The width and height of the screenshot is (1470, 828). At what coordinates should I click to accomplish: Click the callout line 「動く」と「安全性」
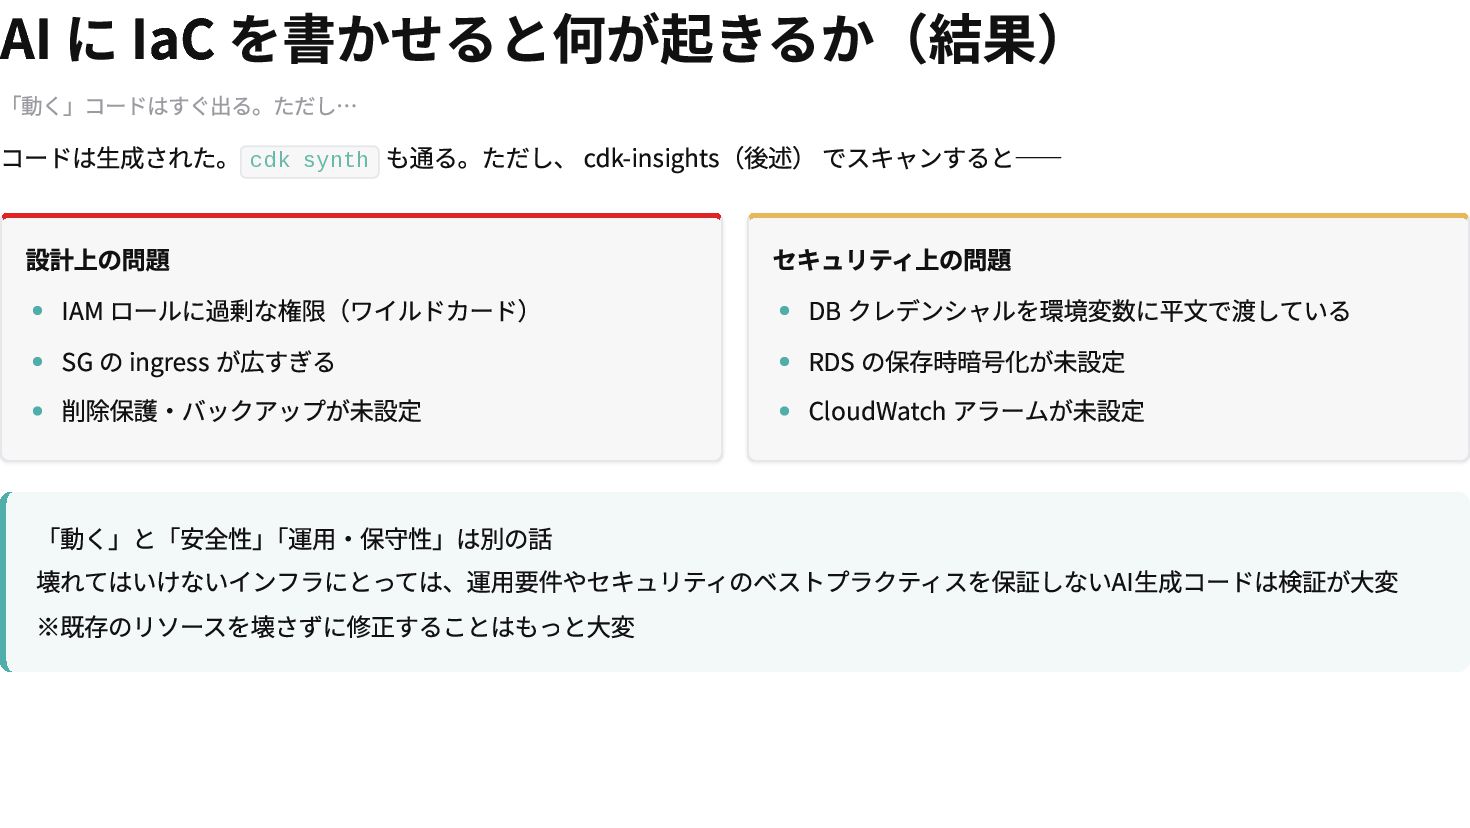click(x=294, y=539)
